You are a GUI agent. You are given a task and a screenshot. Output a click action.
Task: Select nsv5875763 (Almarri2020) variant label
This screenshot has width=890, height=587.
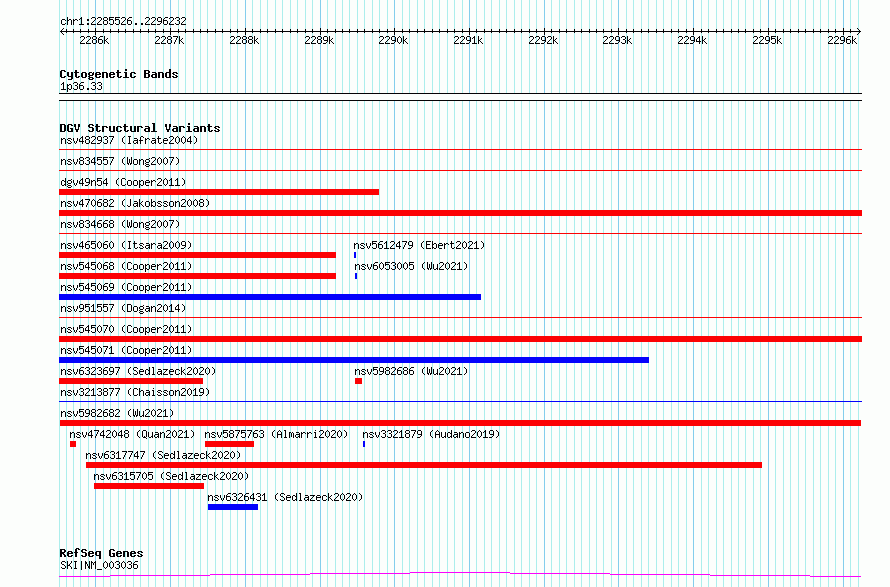tap(276, 434)
